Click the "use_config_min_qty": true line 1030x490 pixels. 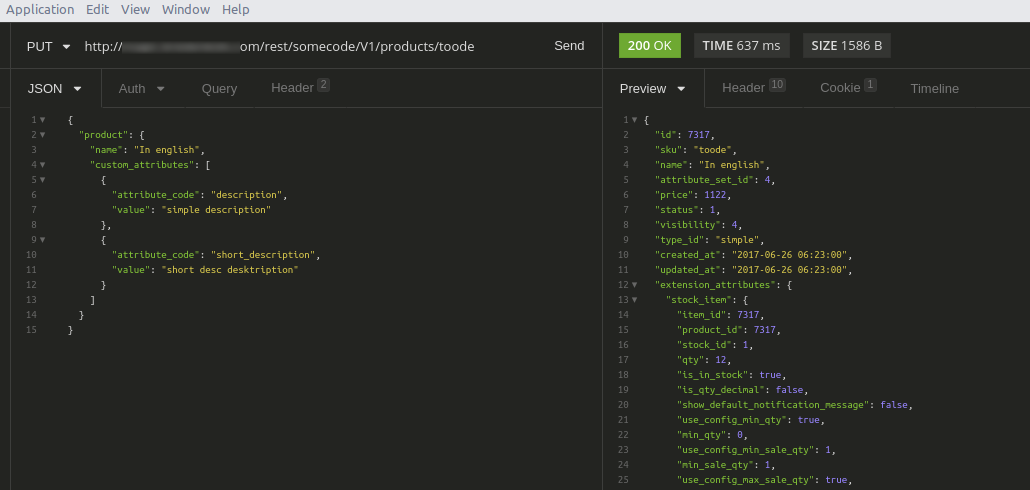[x=751, y=420]
